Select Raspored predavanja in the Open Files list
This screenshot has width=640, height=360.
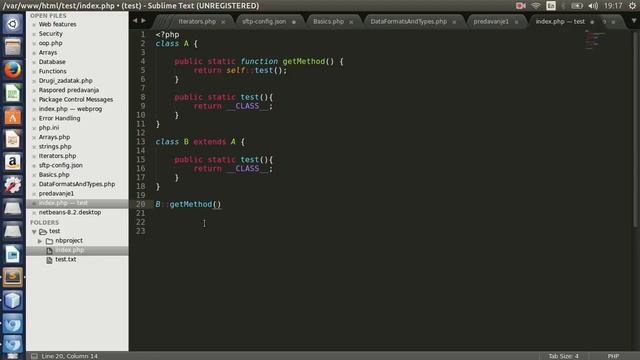pos(69,90)
